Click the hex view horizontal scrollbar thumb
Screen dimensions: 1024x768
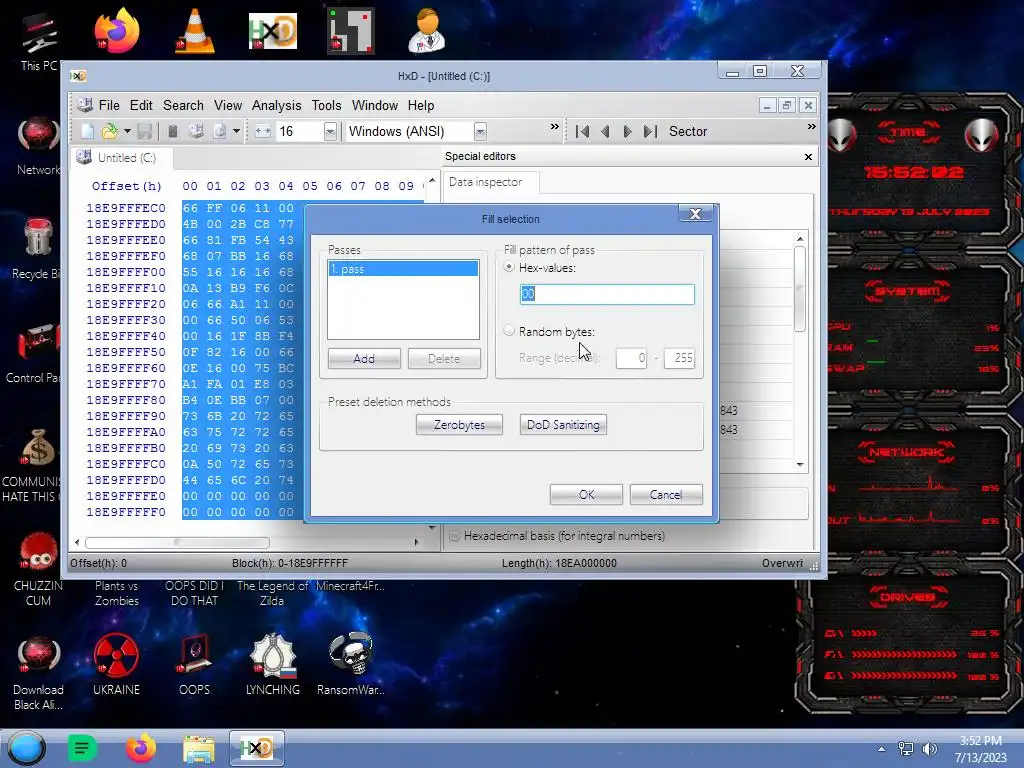[x=177, y=542]
